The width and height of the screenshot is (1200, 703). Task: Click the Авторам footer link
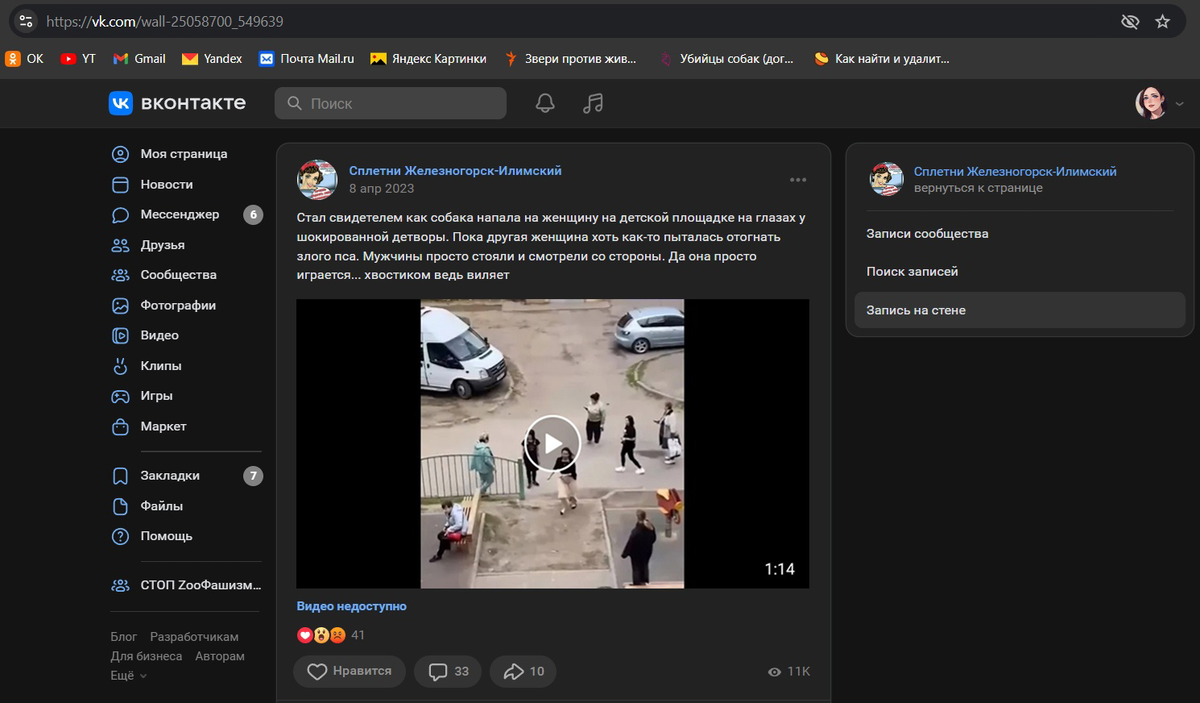click(220, 657)
